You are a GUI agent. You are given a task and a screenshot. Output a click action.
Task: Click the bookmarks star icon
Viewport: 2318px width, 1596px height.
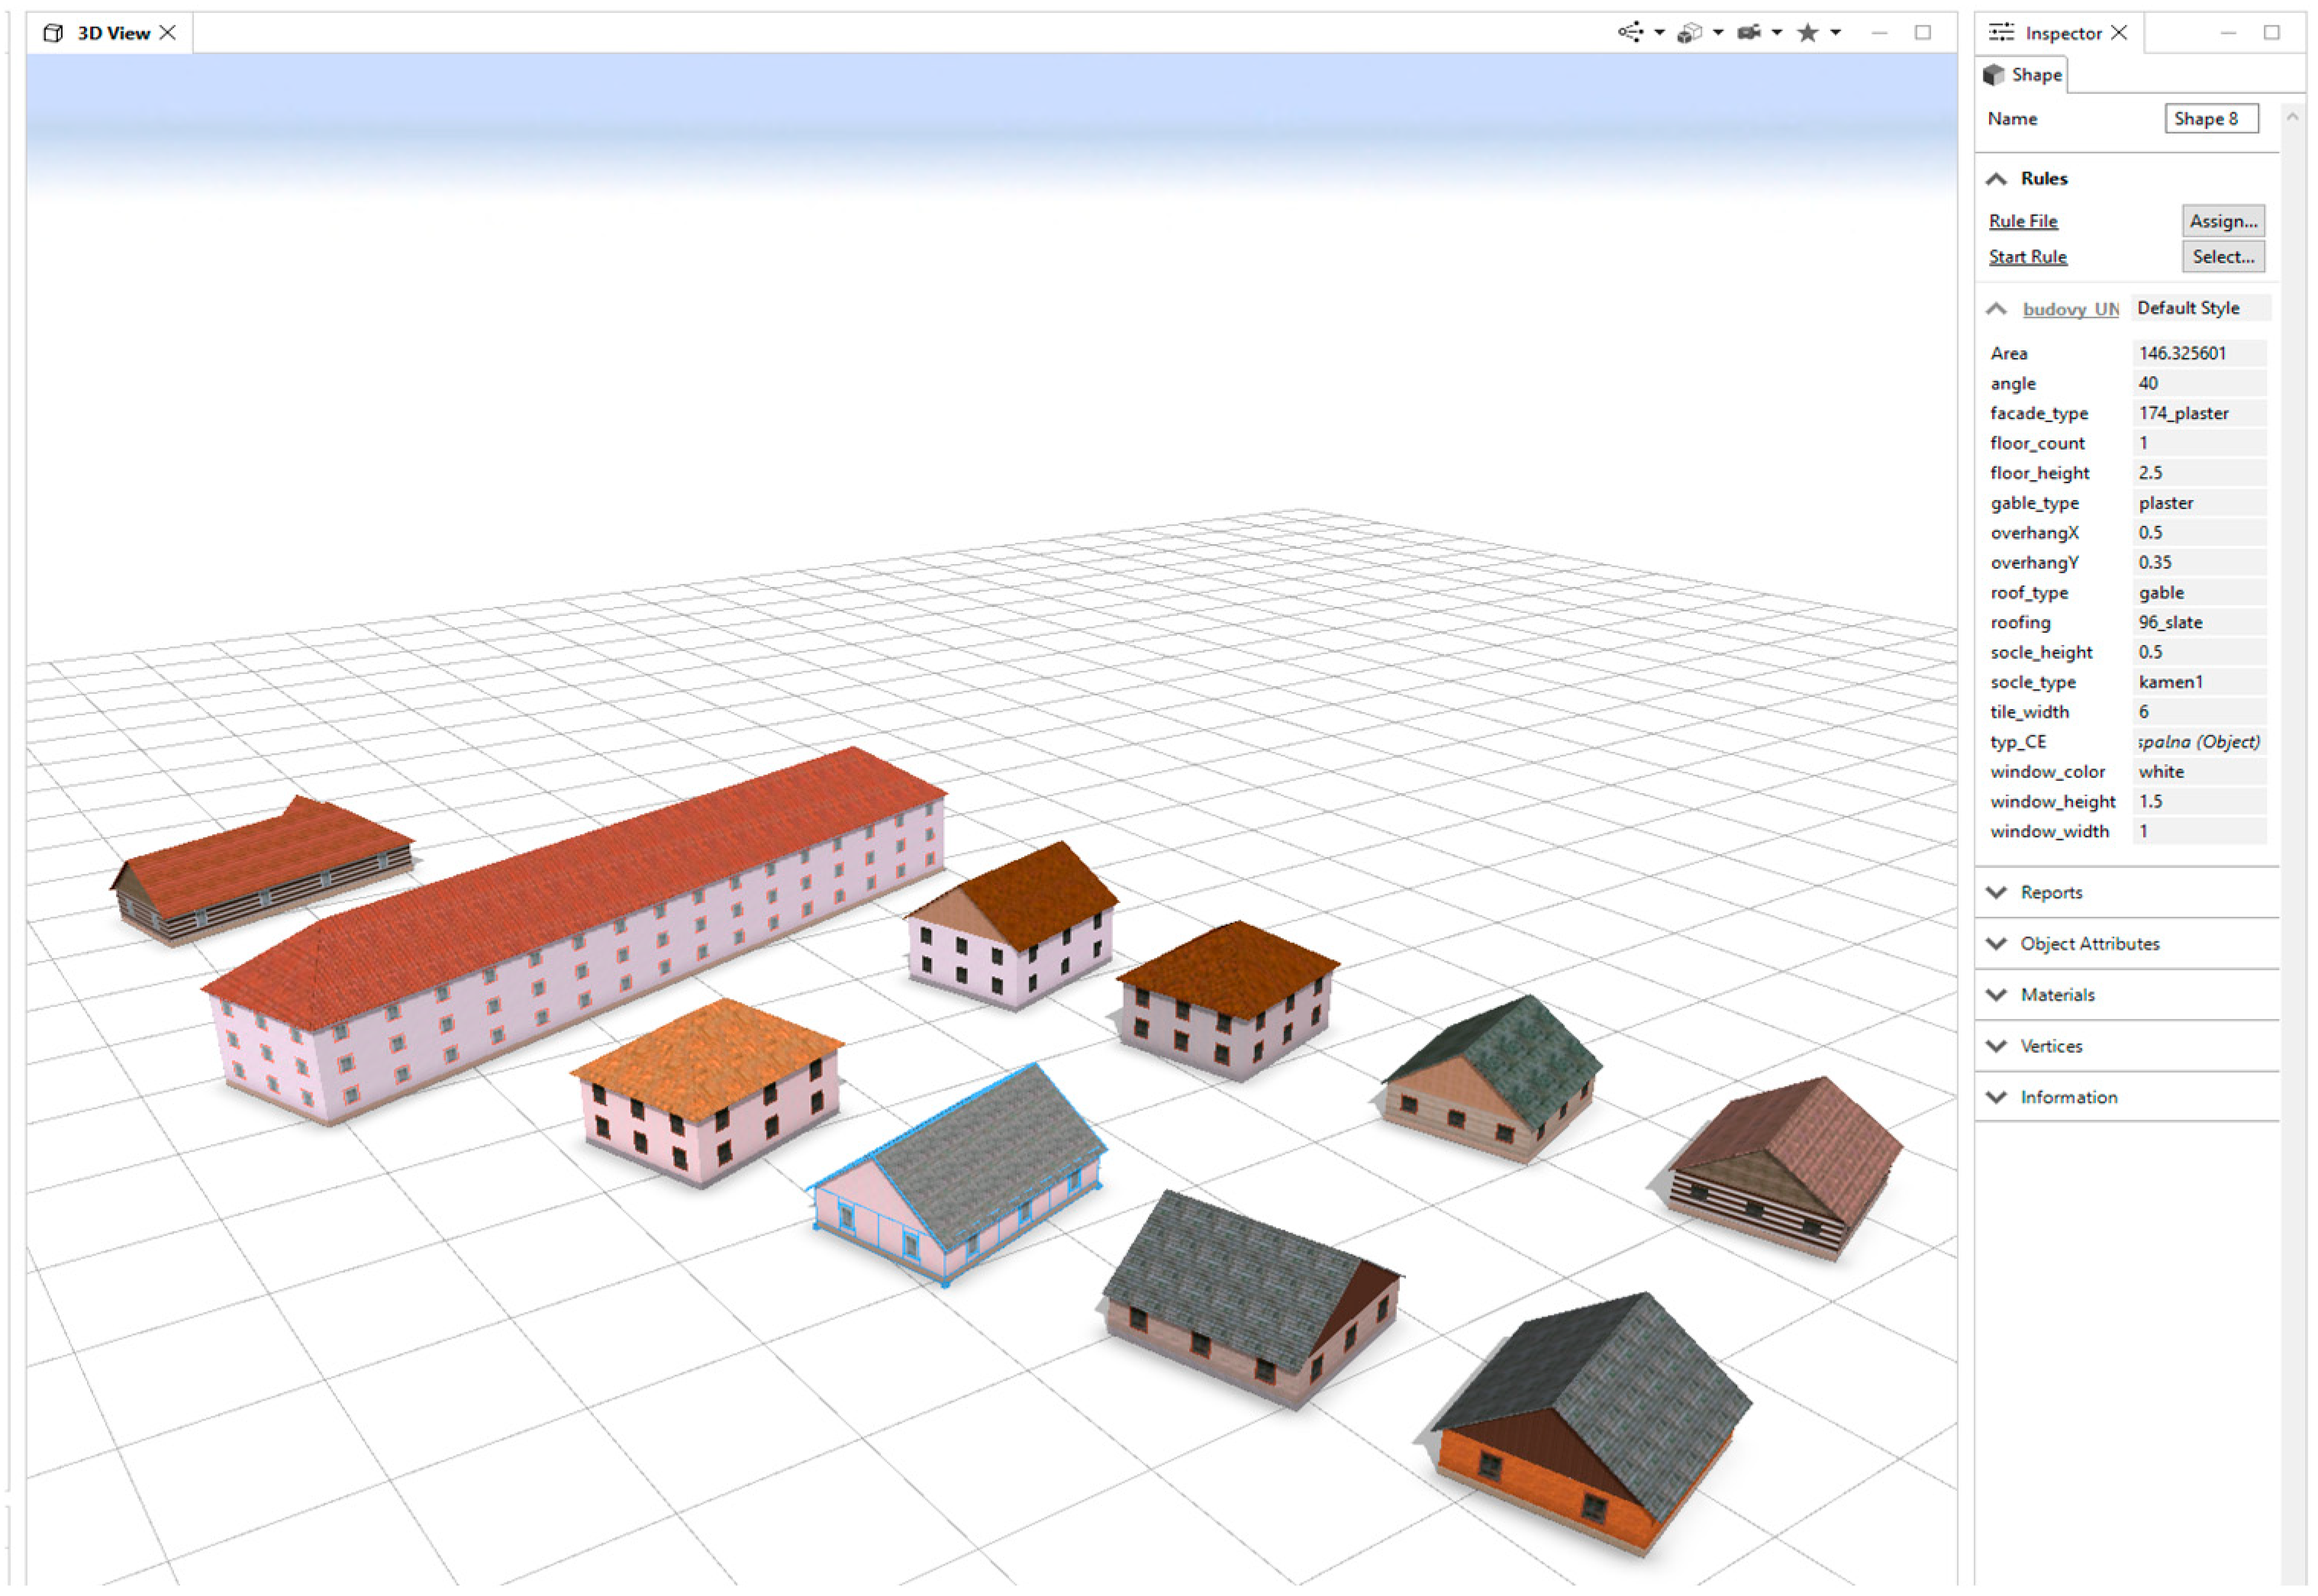pyautogui.click(x=1807, y=33)
